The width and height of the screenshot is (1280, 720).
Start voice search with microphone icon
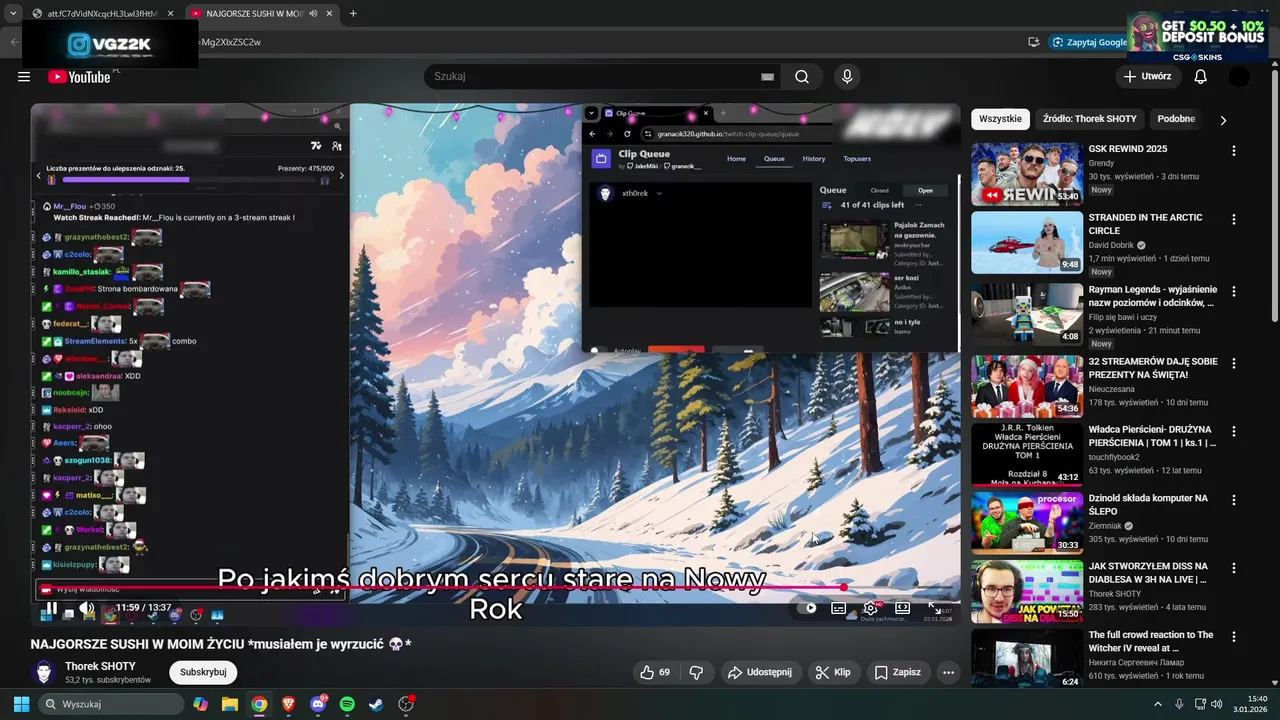[x=847, y=77]
